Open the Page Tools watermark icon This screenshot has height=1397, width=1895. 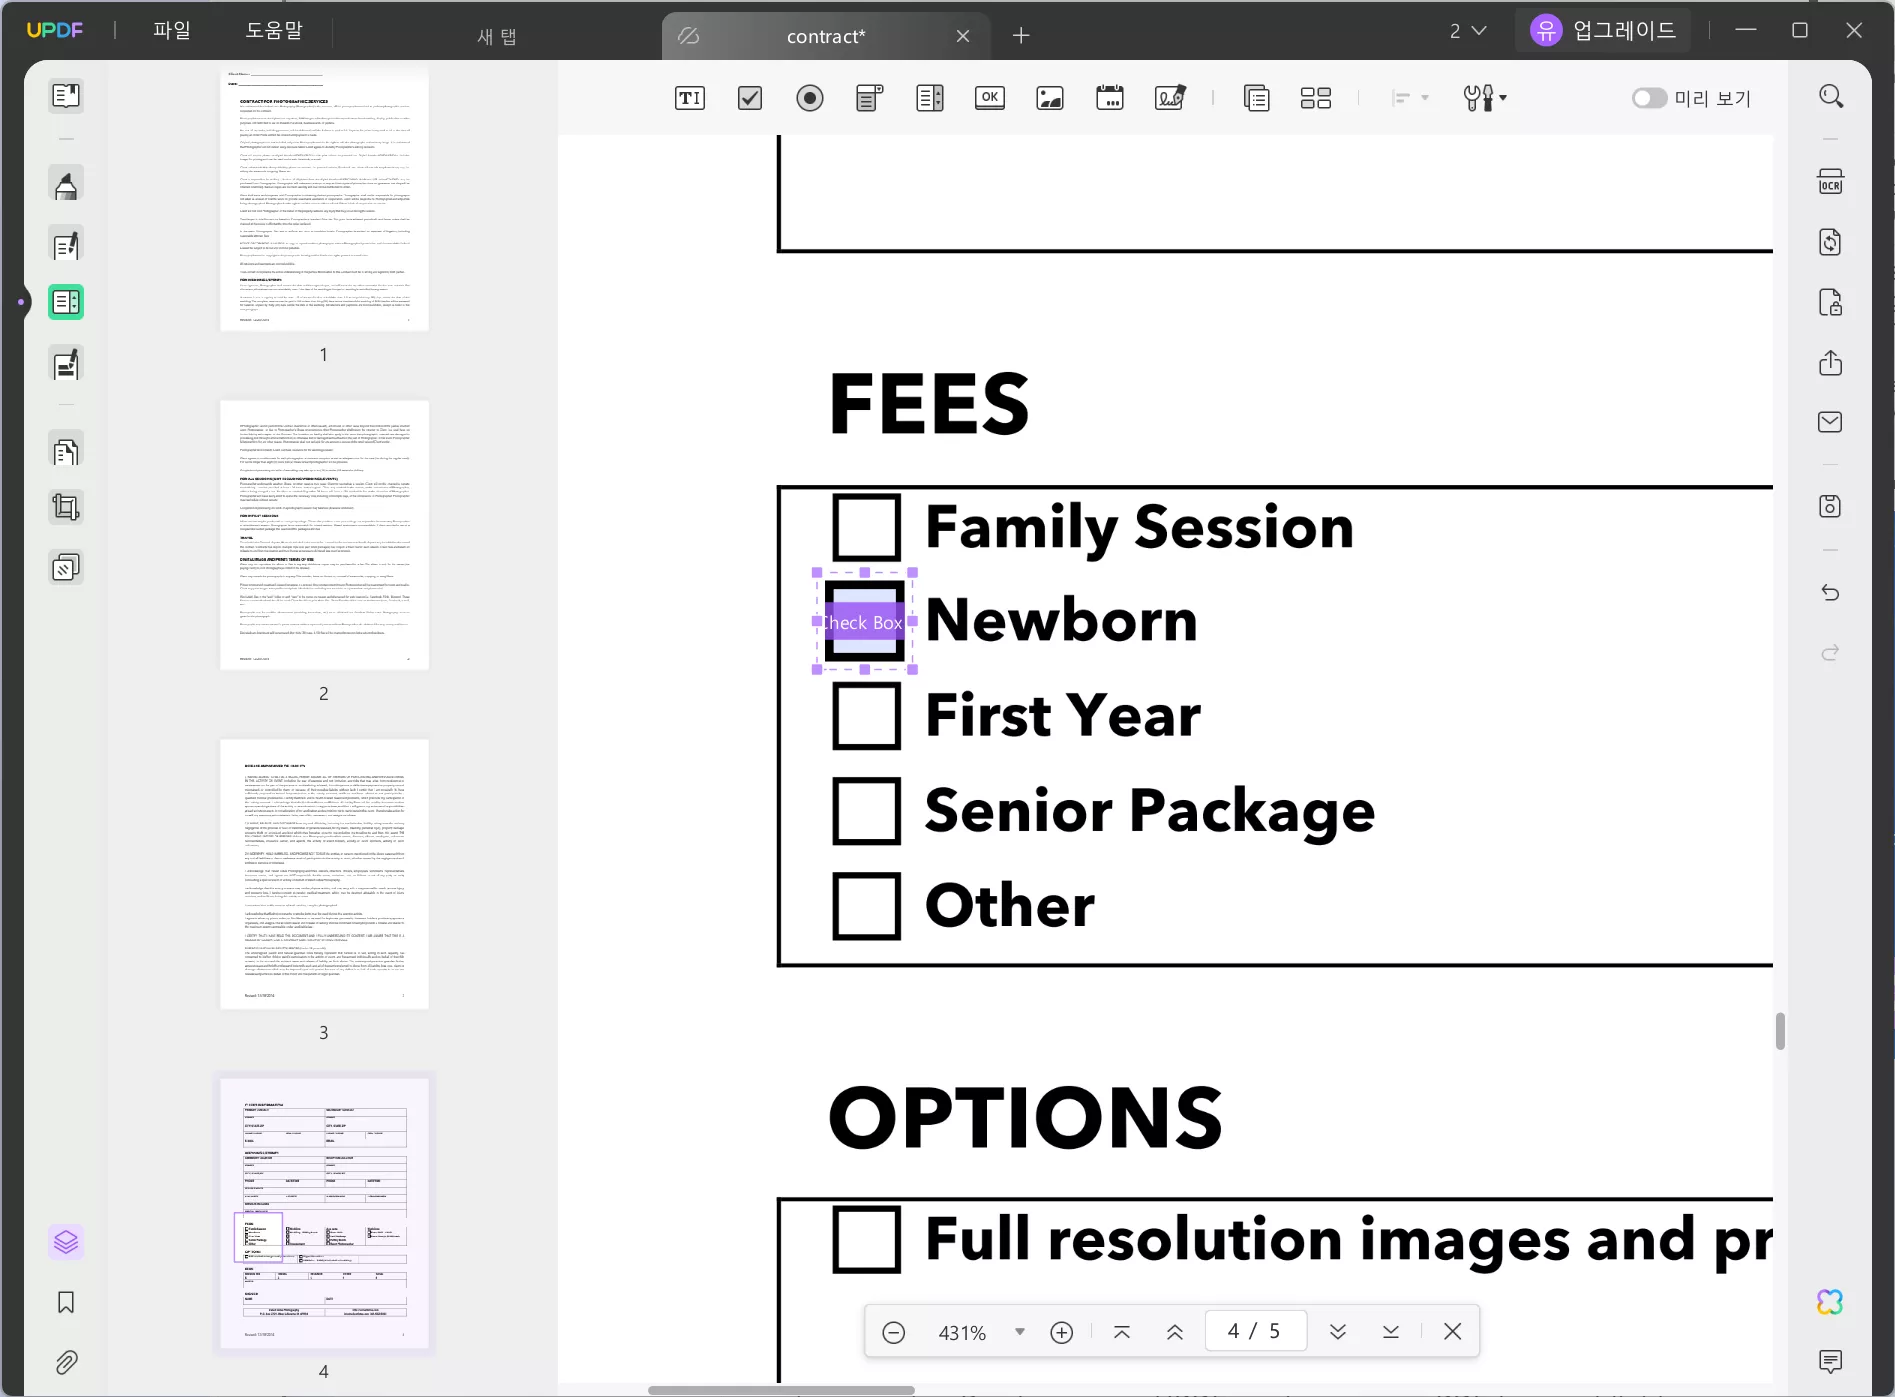coord(66,568)
